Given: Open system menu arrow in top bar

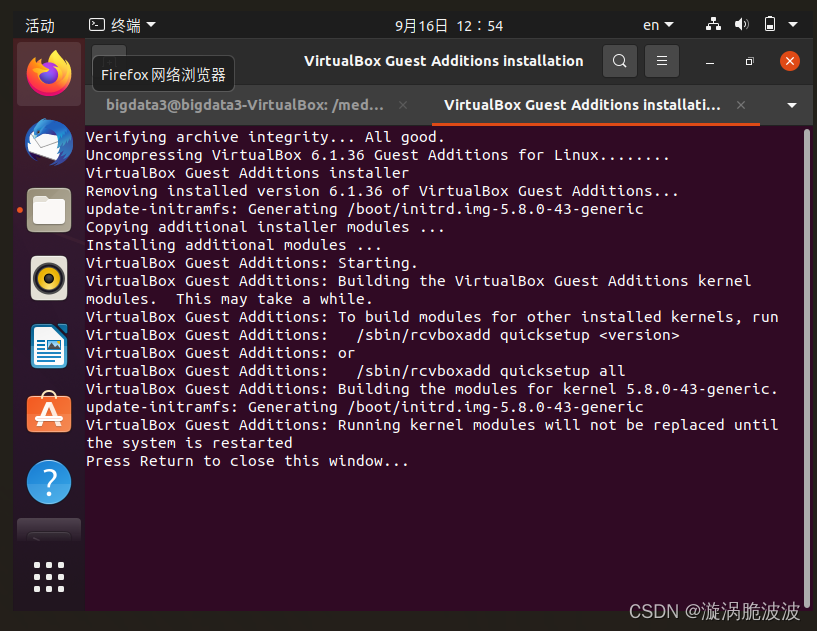Looking at the screenshot, I should (x=793, y=24).
